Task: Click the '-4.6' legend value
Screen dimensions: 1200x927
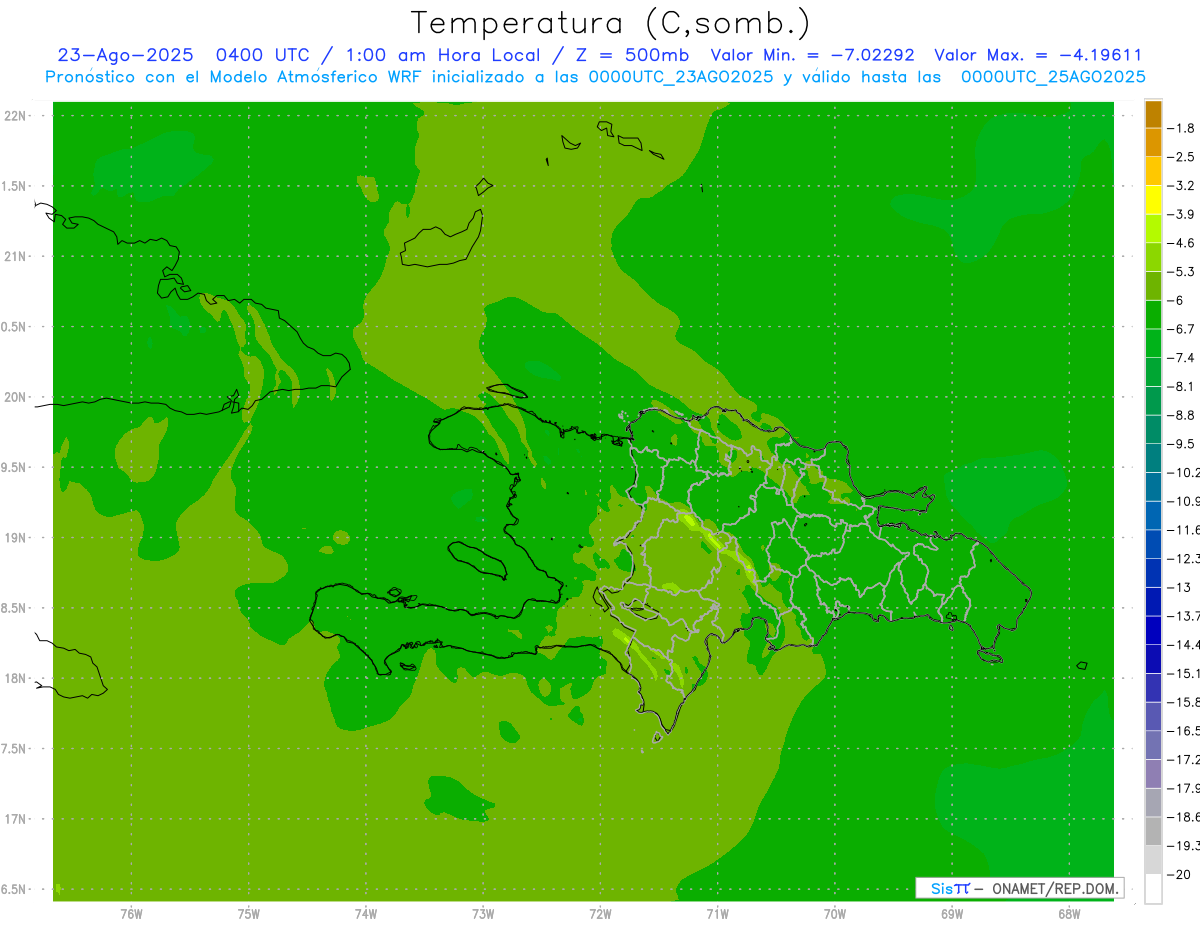Action: click(1181, 243)
